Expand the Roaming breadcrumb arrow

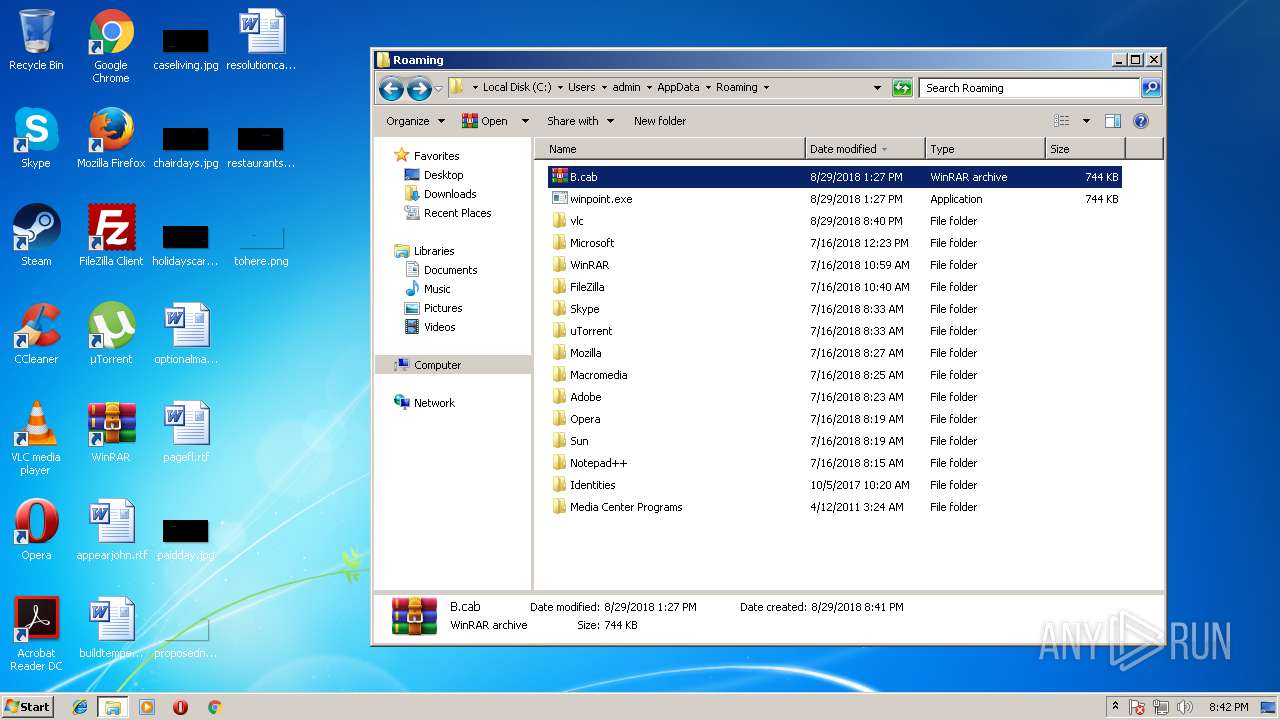766,88
